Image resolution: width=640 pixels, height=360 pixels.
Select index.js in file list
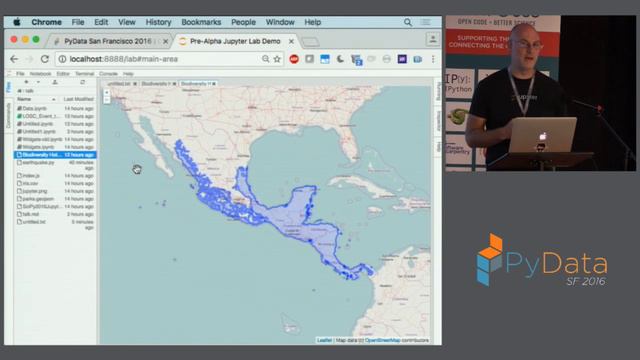55,176
